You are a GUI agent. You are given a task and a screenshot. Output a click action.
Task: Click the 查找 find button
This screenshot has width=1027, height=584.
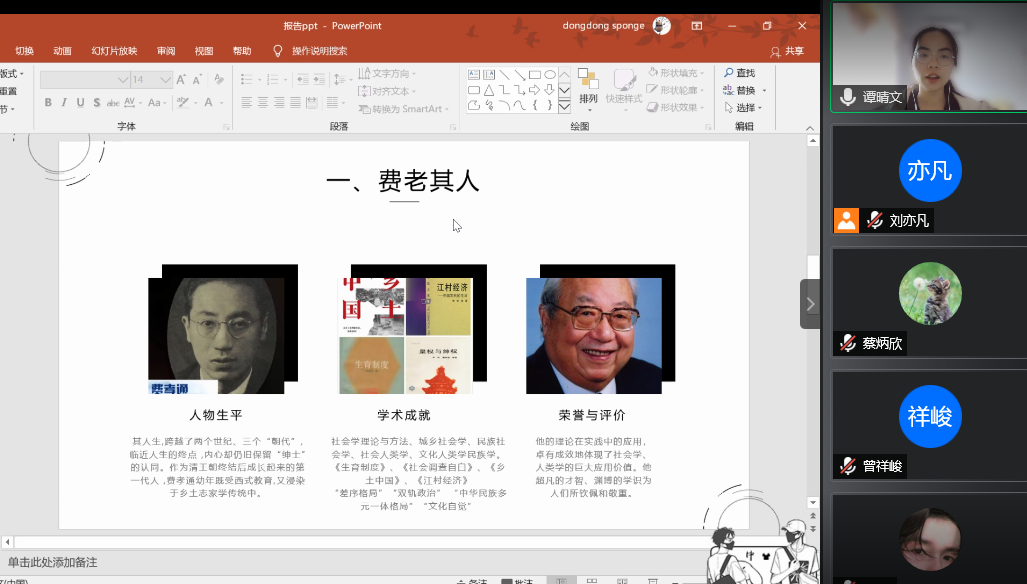pyautogui.click(x=739, y=73)
